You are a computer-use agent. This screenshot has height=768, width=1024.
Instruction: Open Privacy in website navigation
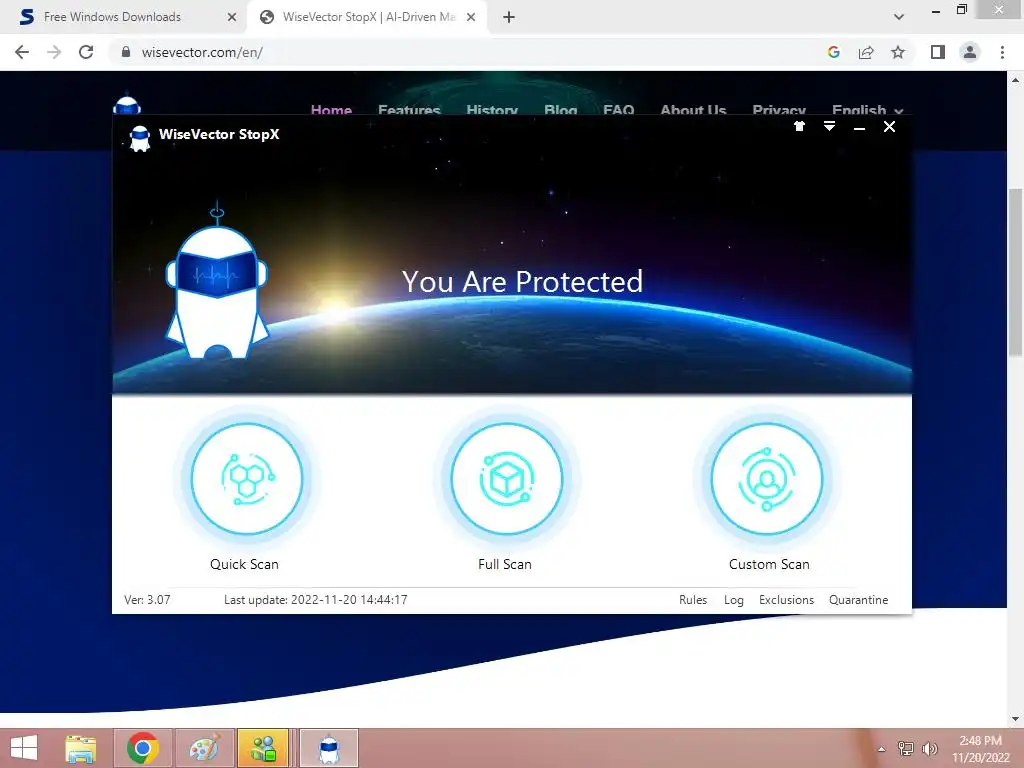pos(779,110)
